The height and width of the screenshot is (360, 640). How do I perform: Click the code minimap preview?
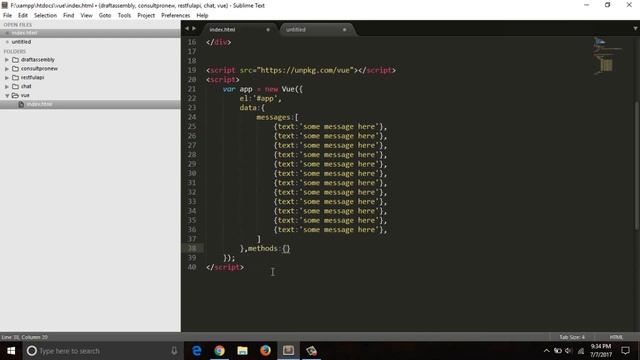[x=607, y=56]
